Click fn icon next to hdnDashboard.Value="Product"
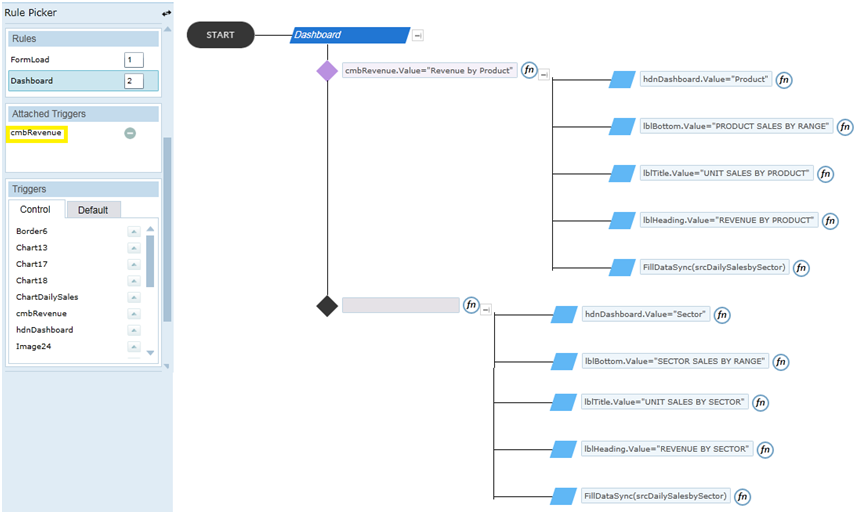The height and width of the screenshot is (514, 859). click(x=784, y=80)
